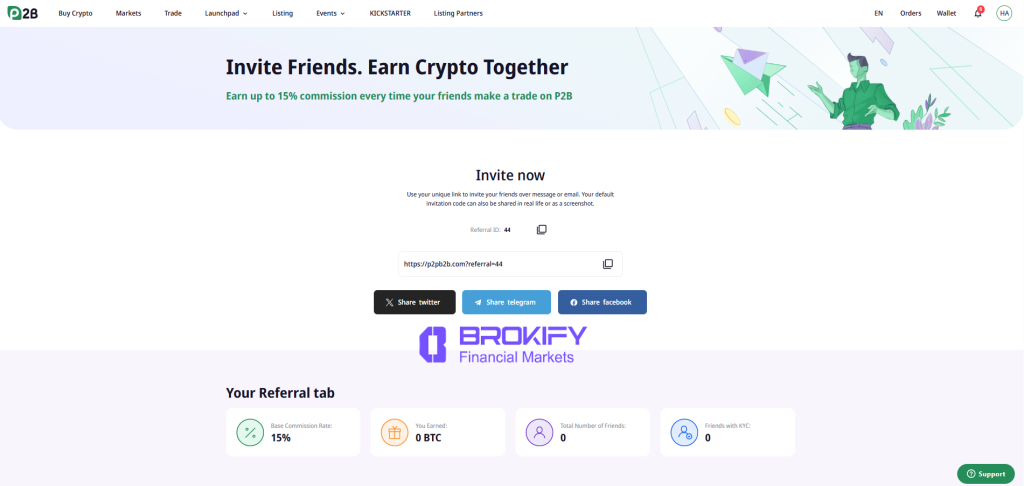The height and width of the screenshot is (486, 1024).
Task: Open the KICKSTARTER section
Action: pos(389,13)
